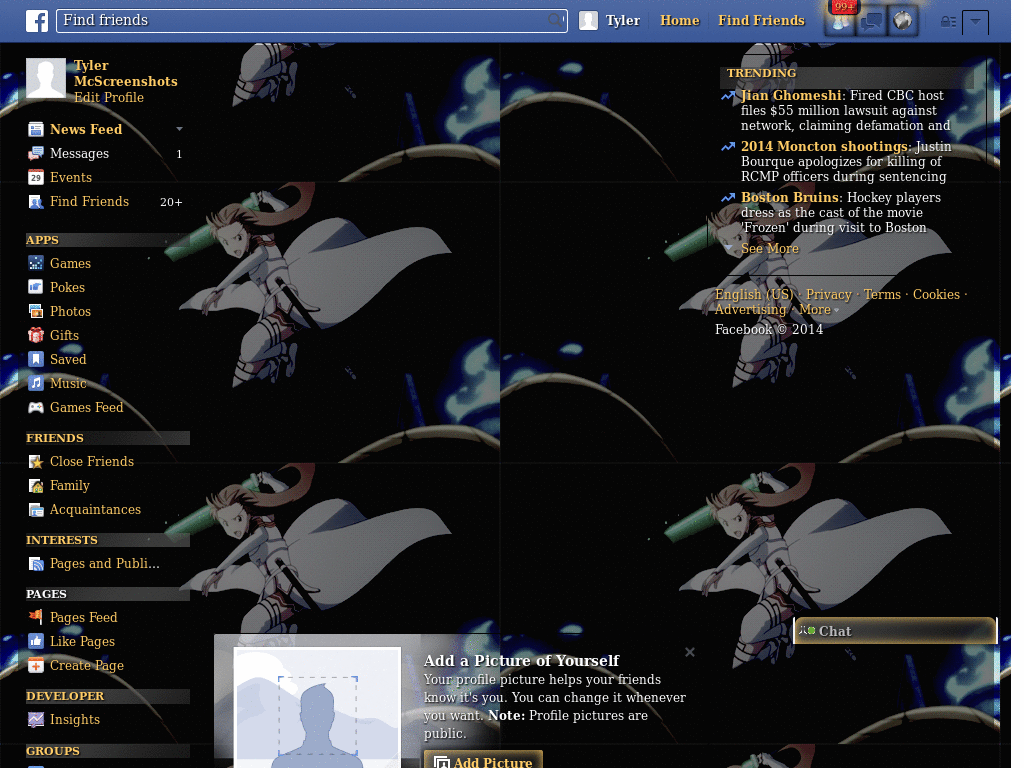This screenshot has height=768, width=1024.
Task: Click the Advertising footer link
Action: pos(750,310)
